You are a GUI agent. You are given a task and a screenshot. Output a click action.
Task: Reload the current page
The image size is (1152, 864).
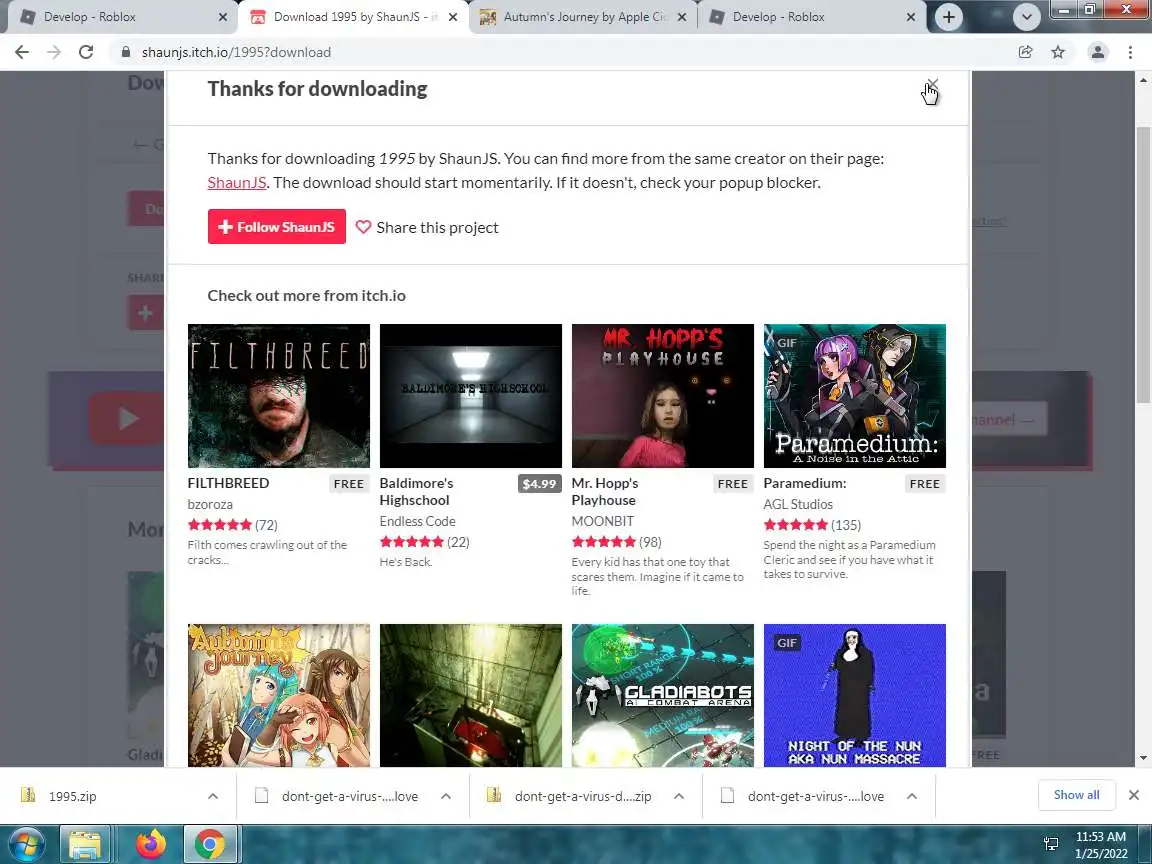86,52
